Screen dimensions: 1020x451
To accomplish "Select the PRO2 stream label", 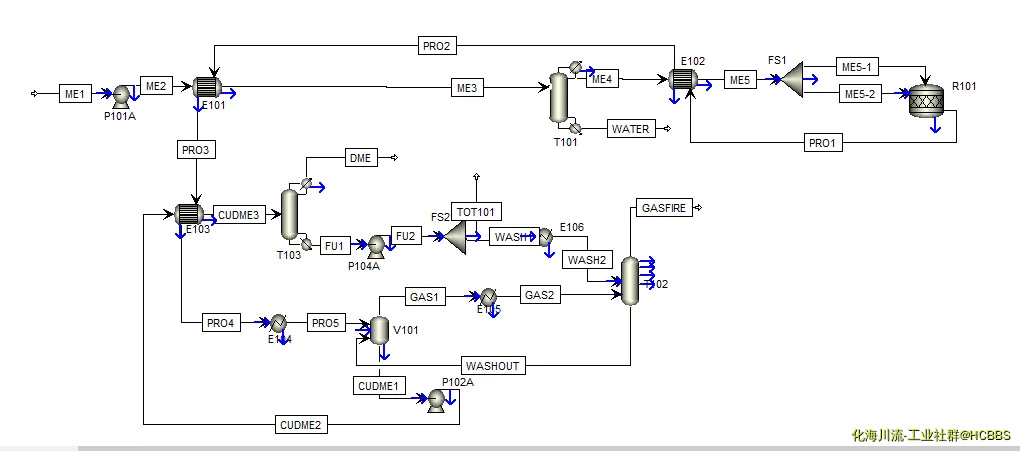I will [437, 46].
